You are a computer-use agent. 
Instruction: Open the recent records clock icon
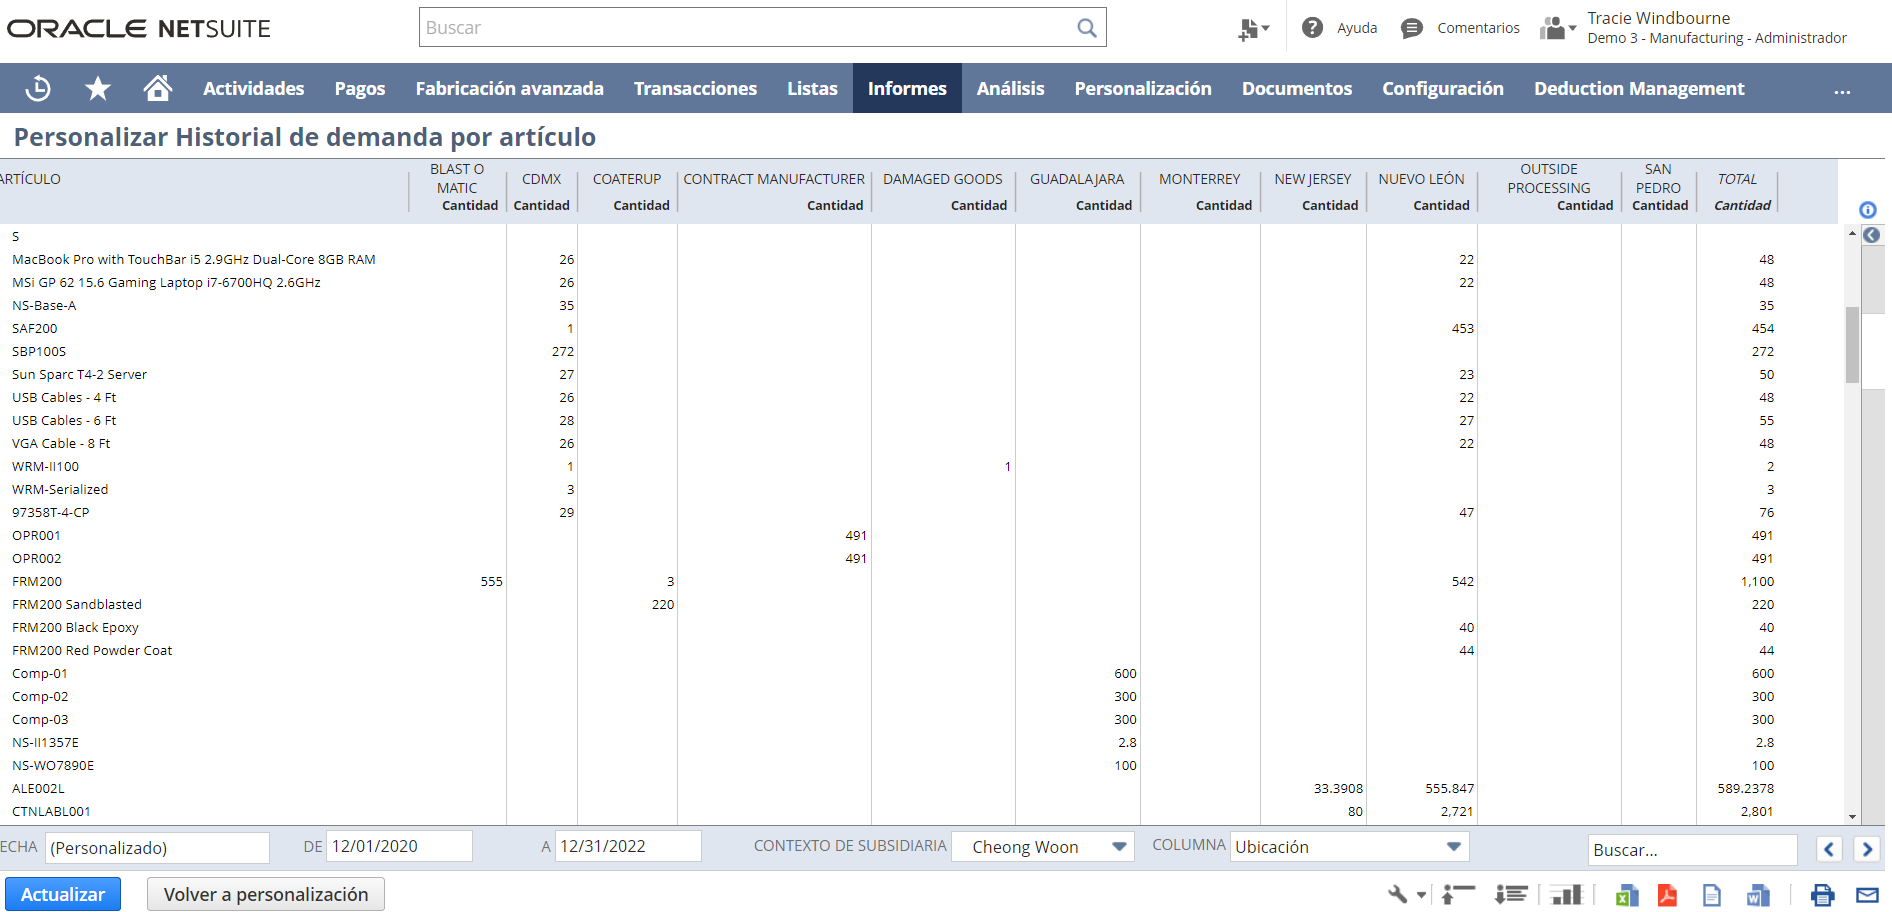[x=37, y=88]
